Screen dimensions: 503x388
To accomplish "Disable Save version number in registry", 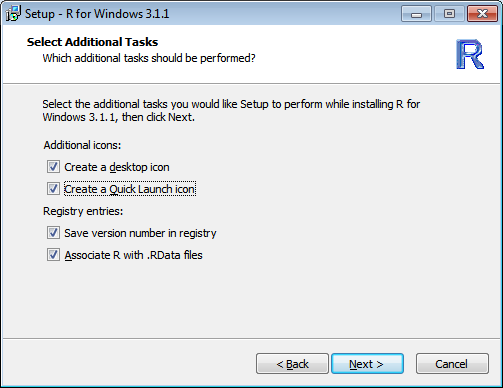I will (x=53, y=233).
